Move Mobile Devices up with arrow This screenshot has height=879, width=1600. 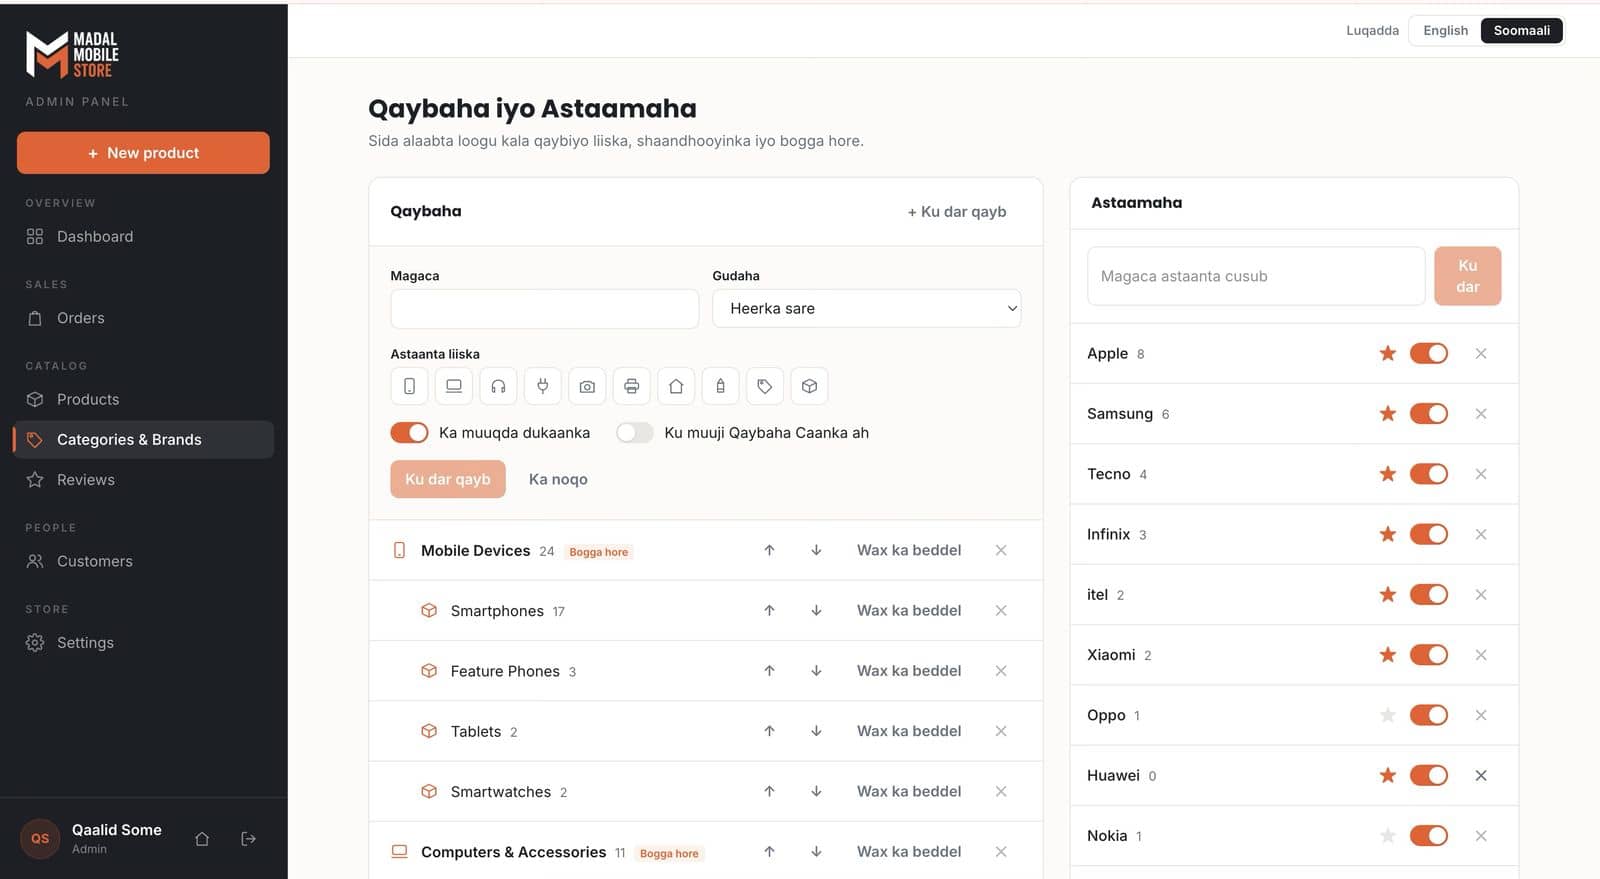[x=769, y=550]
